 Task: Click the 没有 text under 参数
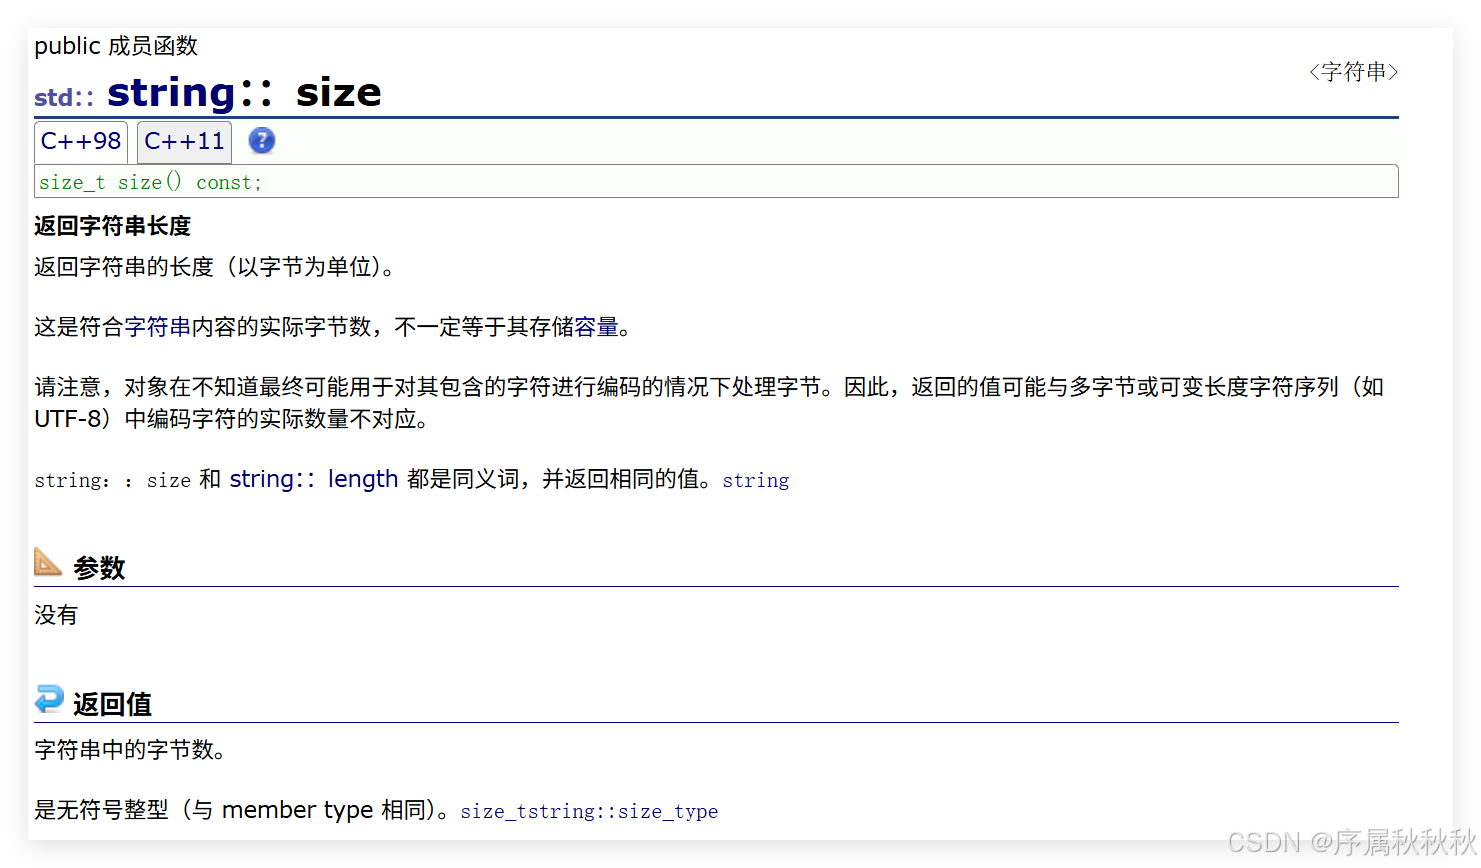[x=56, y=615]
